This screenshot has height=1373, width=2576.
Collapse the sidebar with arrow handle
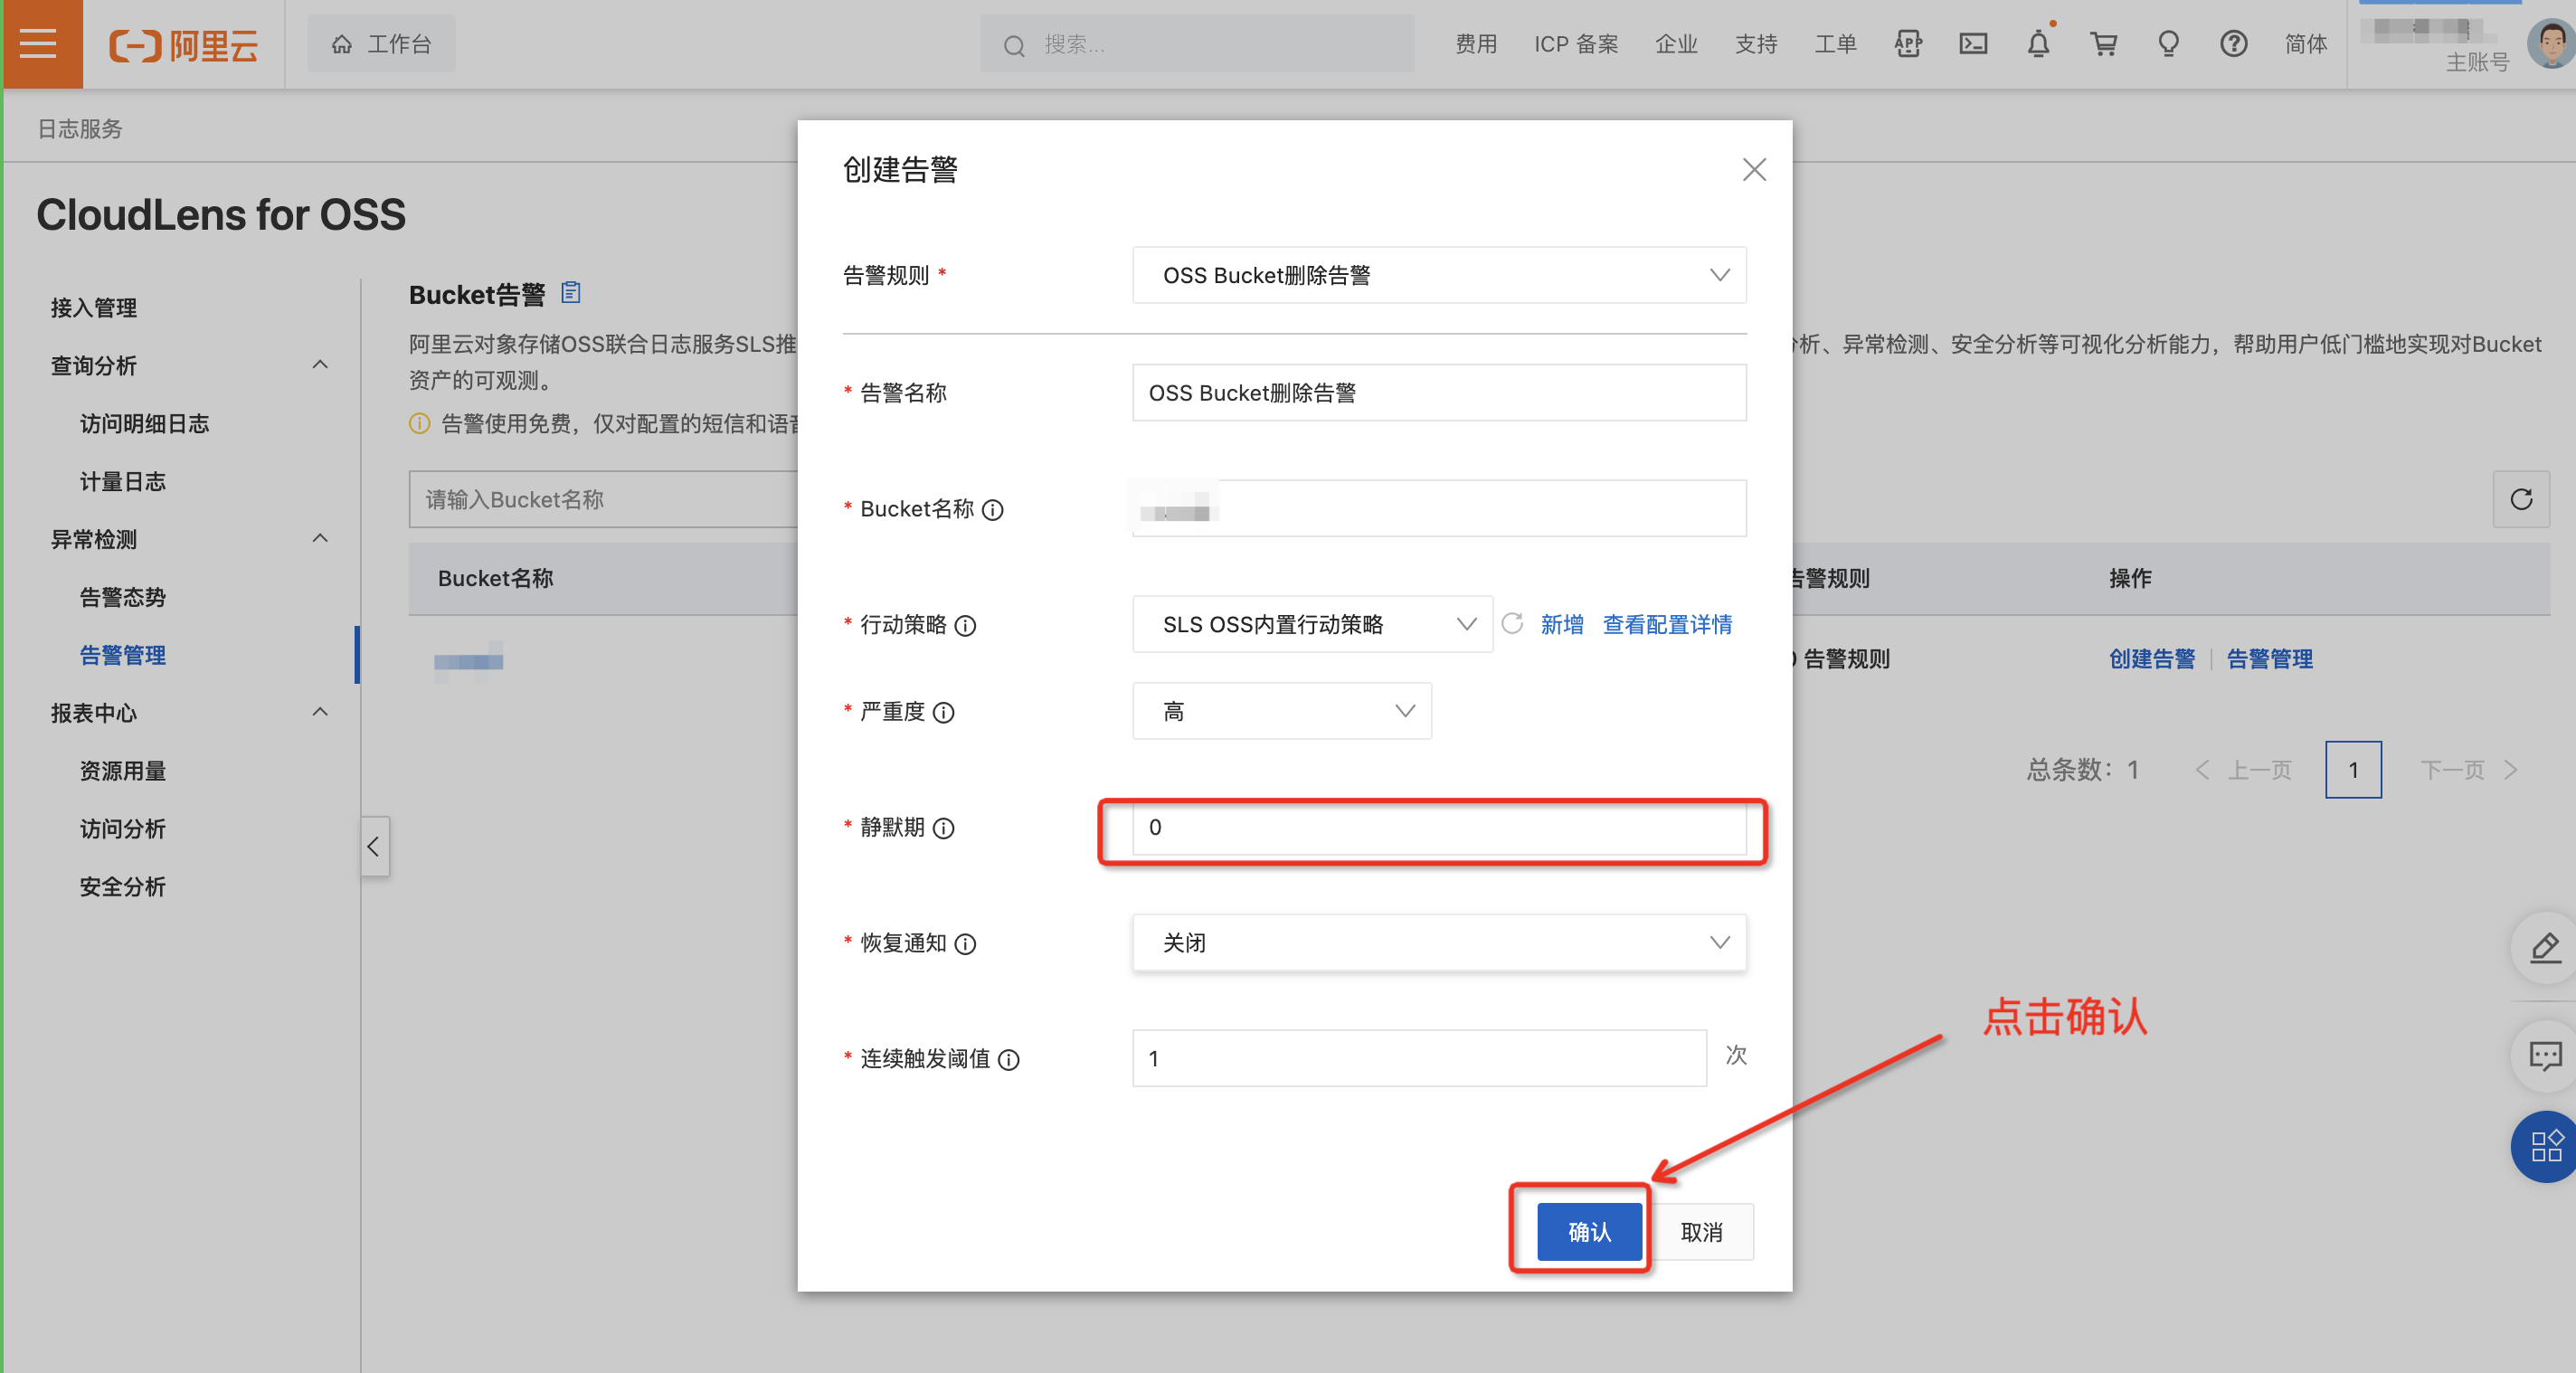[x=373, y=847]
